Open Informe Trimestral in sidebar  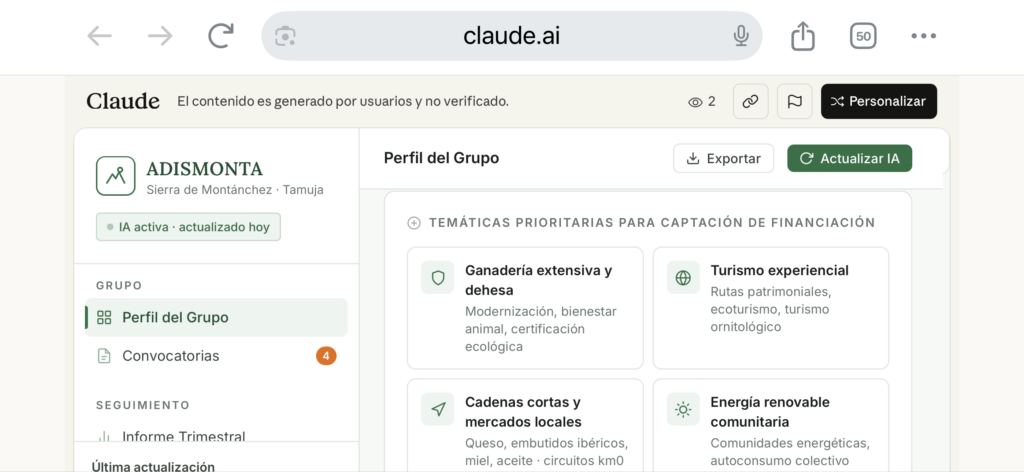(183, 435)
